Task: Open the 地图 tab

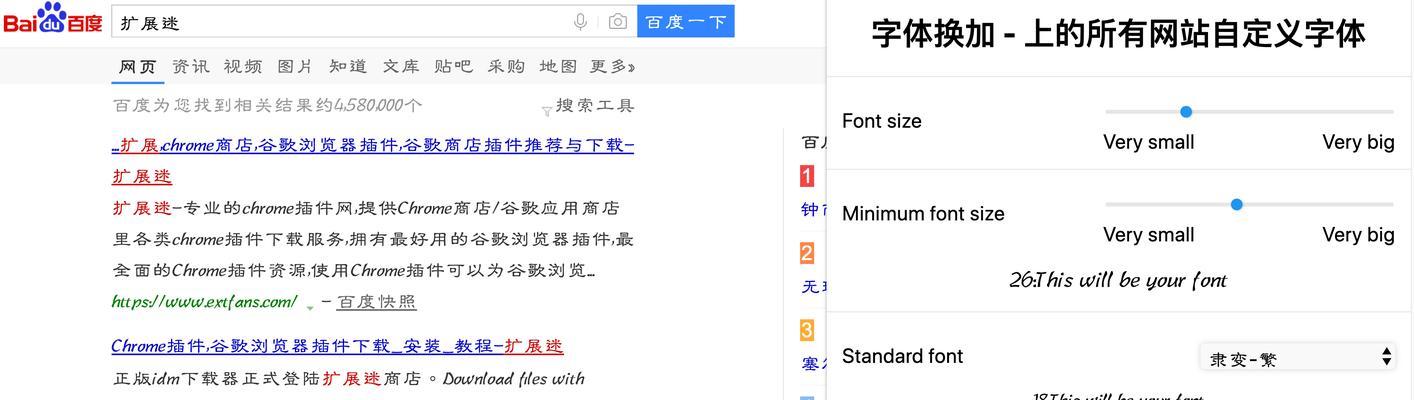Action: (558, 66)
